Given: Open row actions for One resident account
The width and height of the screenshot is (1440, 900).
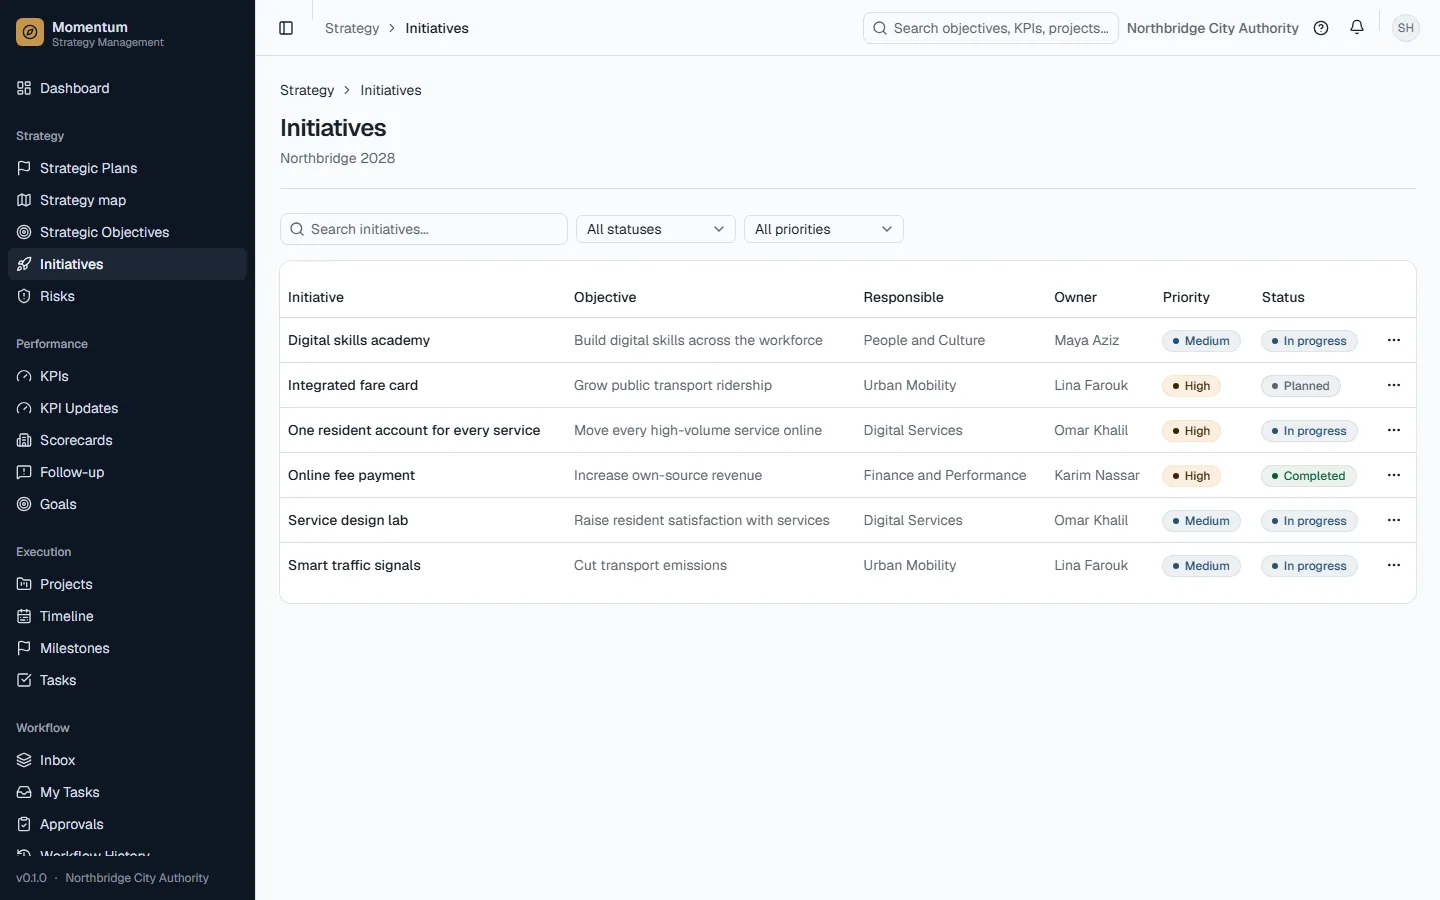Looking at the screenshot, I should pos(1394,431).
